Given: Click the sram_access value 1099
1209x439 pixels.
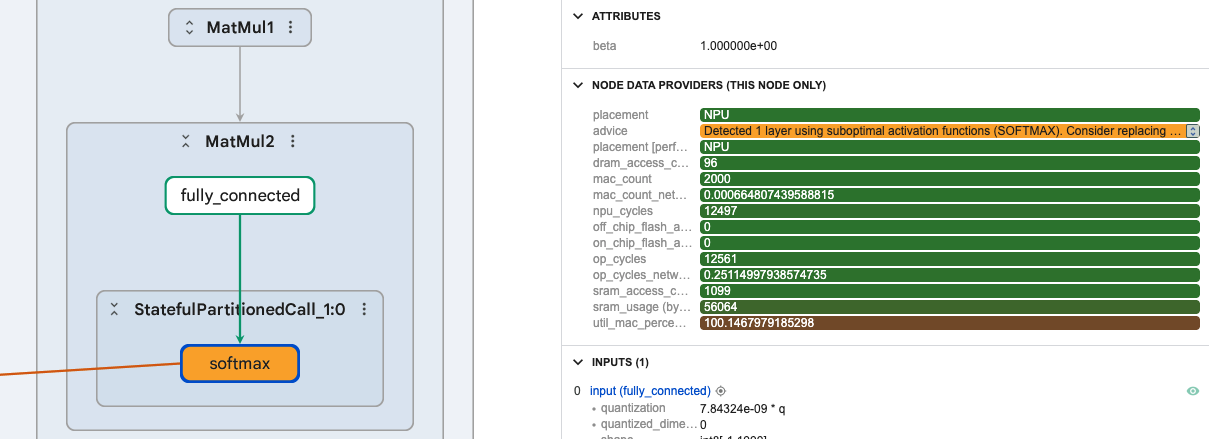Looking at the screenshot, I should point(950,291).
